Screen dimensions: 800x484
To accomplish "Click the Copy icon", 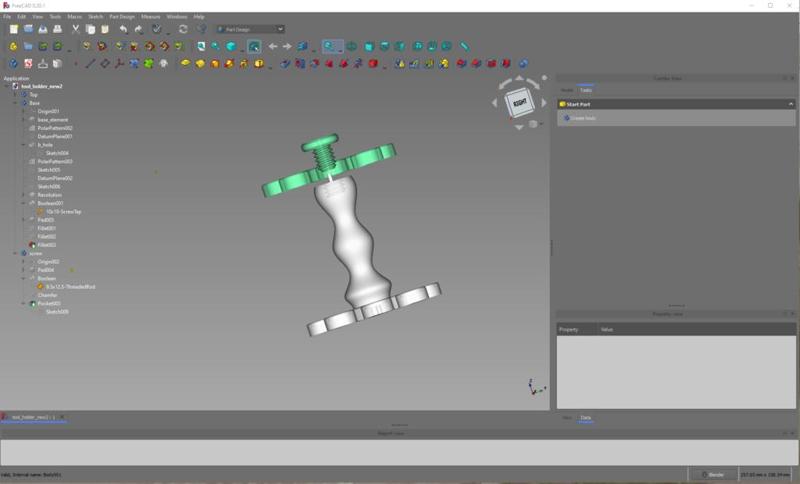I will (90, 29).
